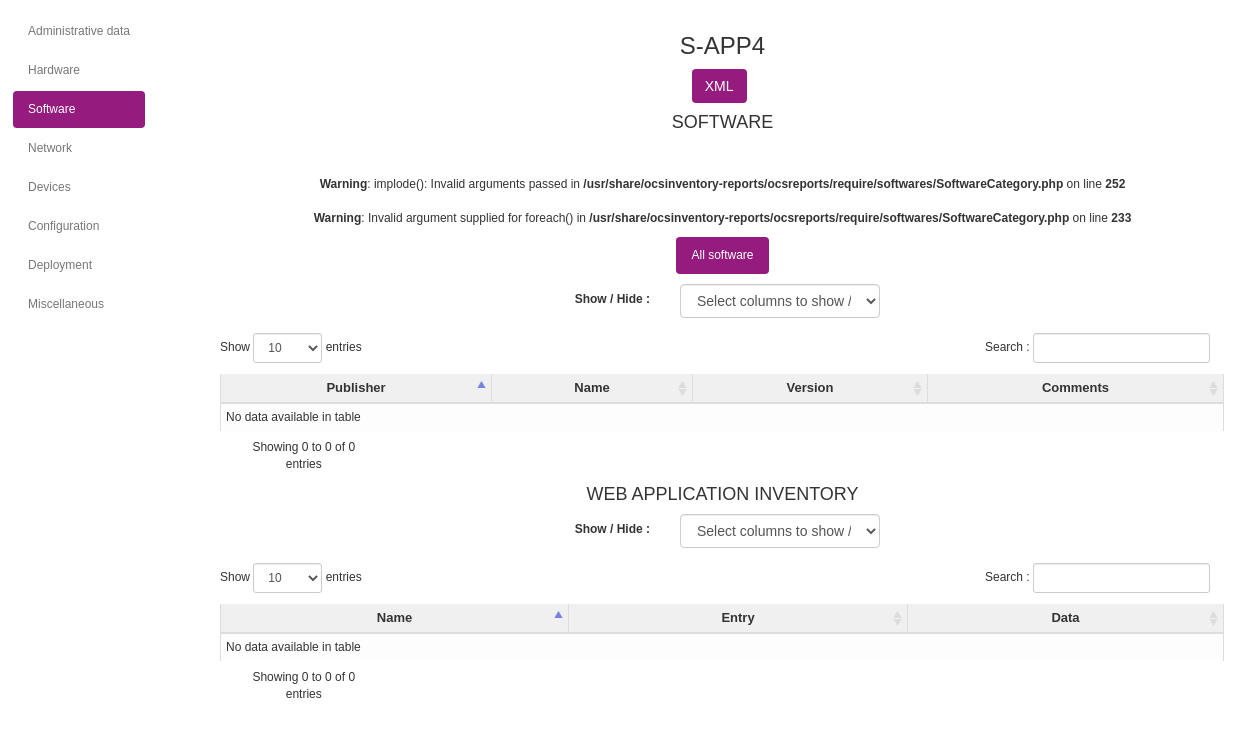Image resolution: width=1239 pixels, height=742 pixels.
Task: Sort the Name column in Web Application Inventory
Action: [x=394, y=618]
